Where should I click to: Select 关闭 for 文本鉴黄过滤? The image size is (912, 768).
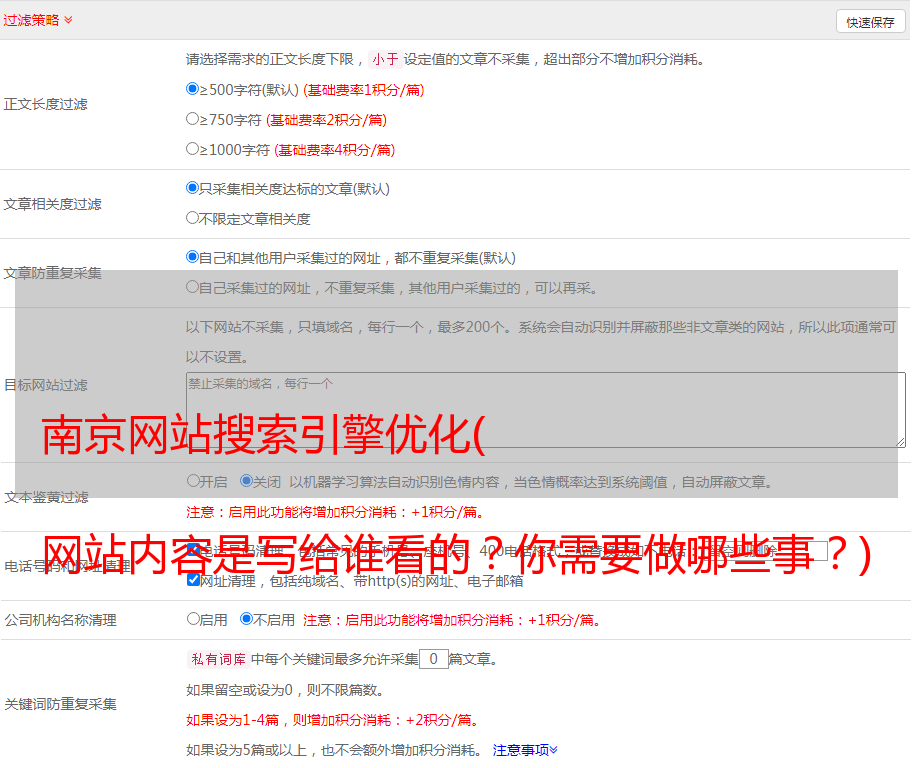(x=247, y=481)
